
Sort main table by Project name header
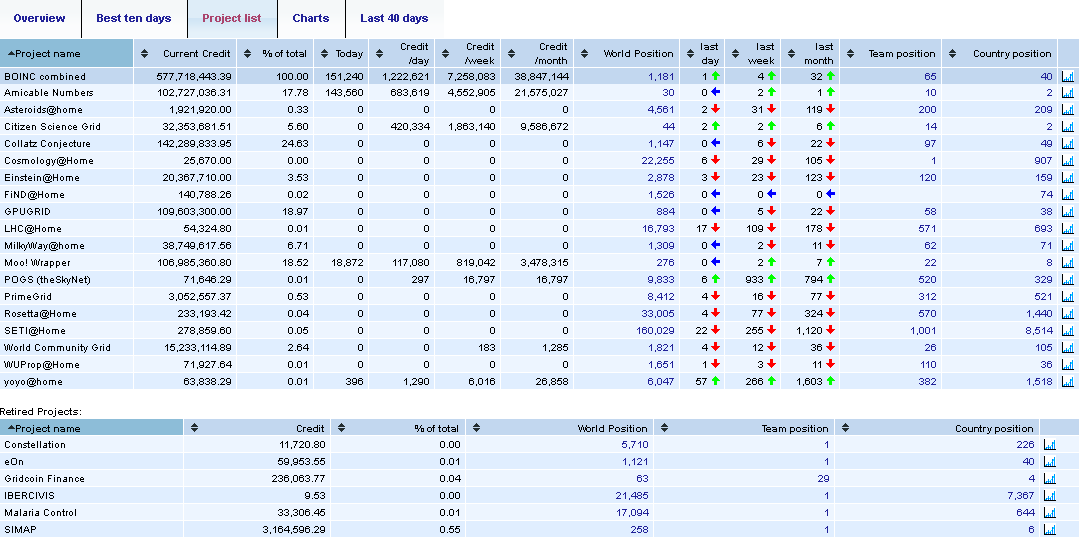[66, 54]
